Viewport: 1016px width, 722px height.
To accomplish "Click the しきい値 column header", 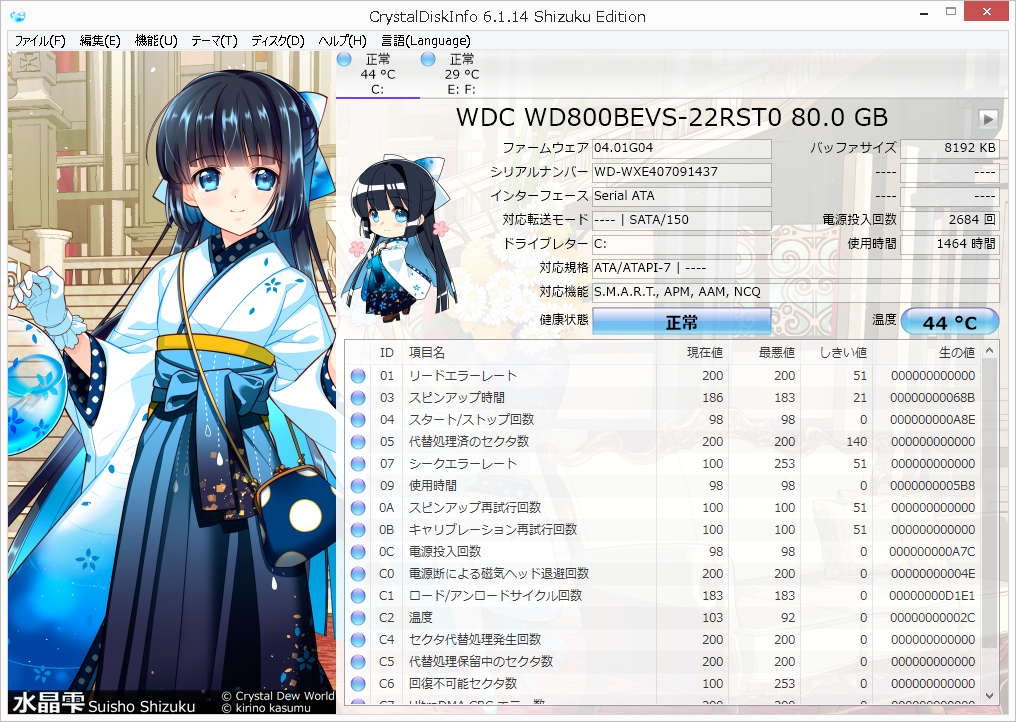I will click(836, 353).
